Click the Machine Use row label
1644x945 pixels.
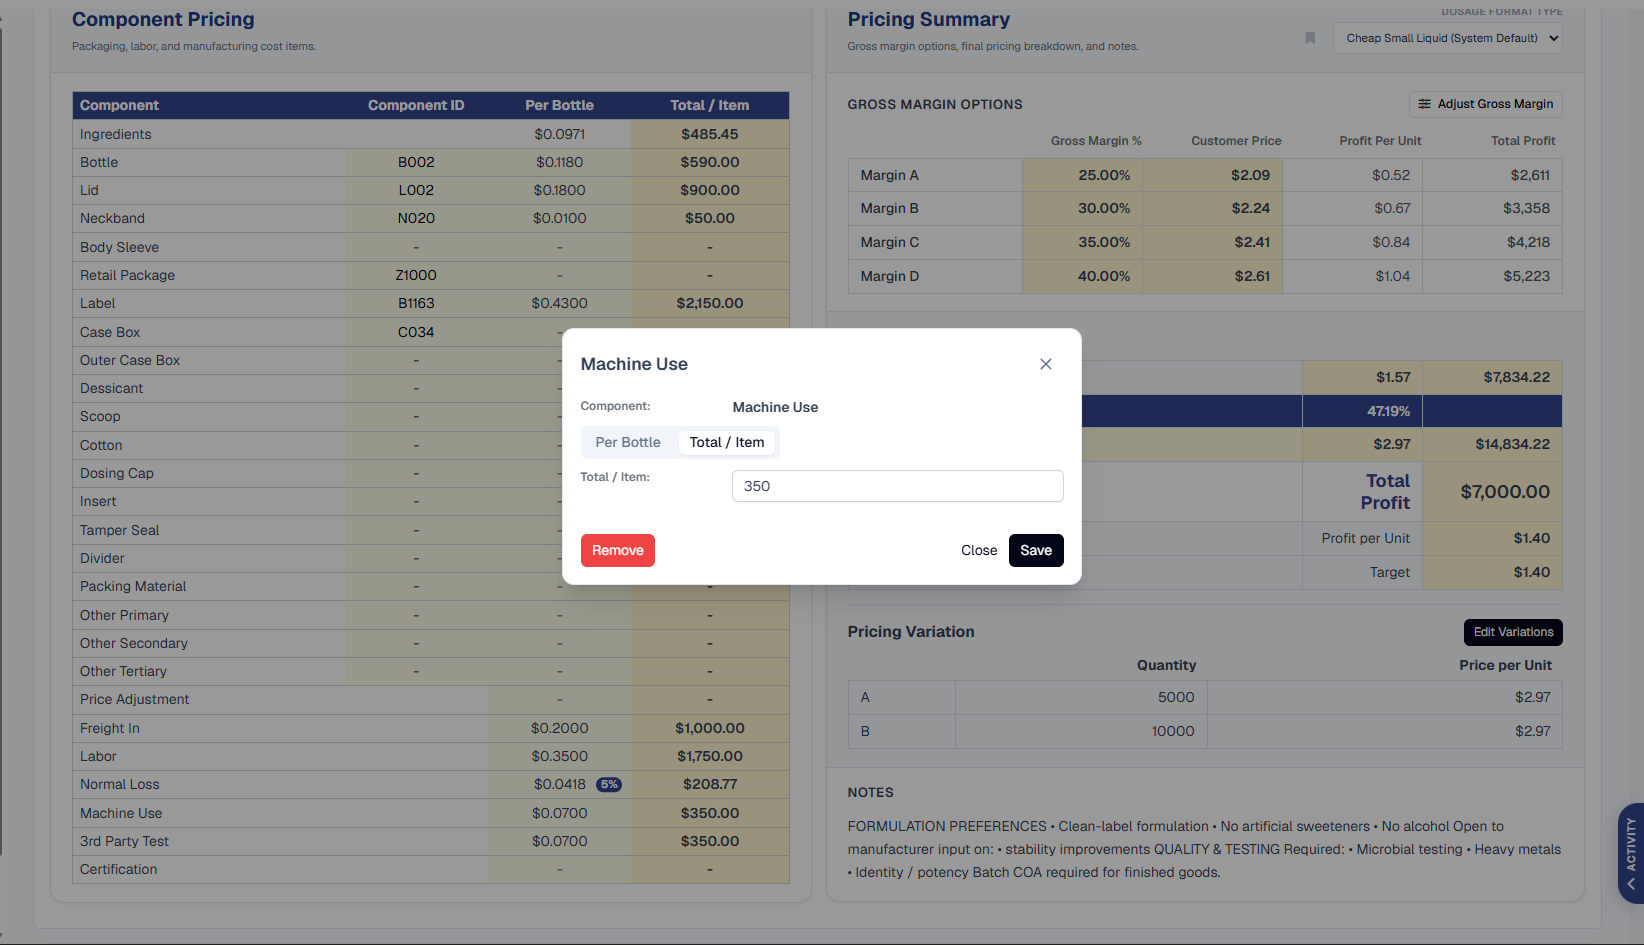tap(121, 813)
